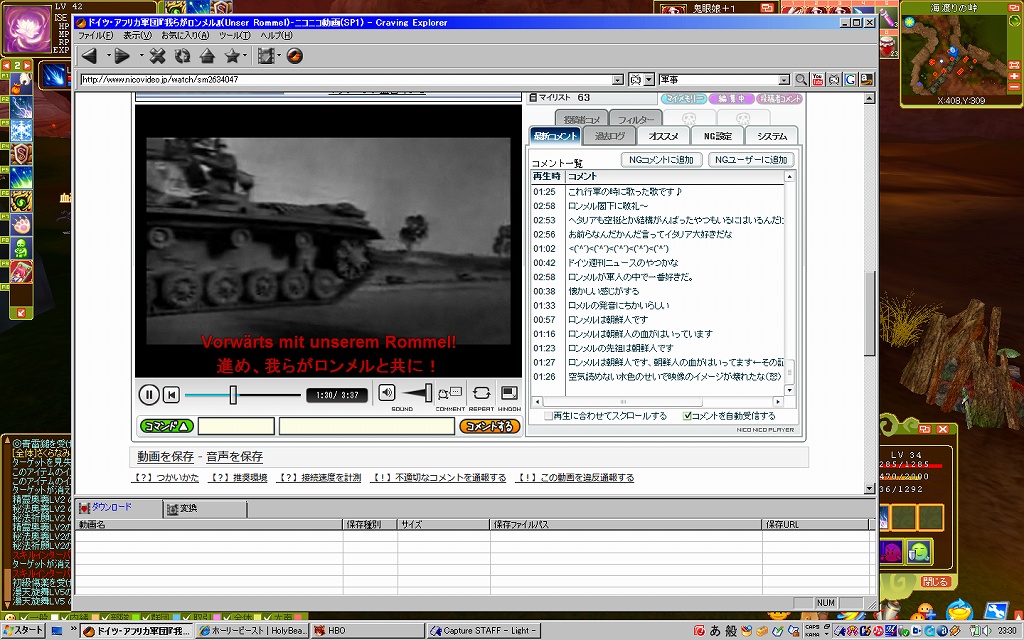This screenshot has width=1024, height=640.
Task: Switch to the オススメ tab
Action: coord(663,136)
